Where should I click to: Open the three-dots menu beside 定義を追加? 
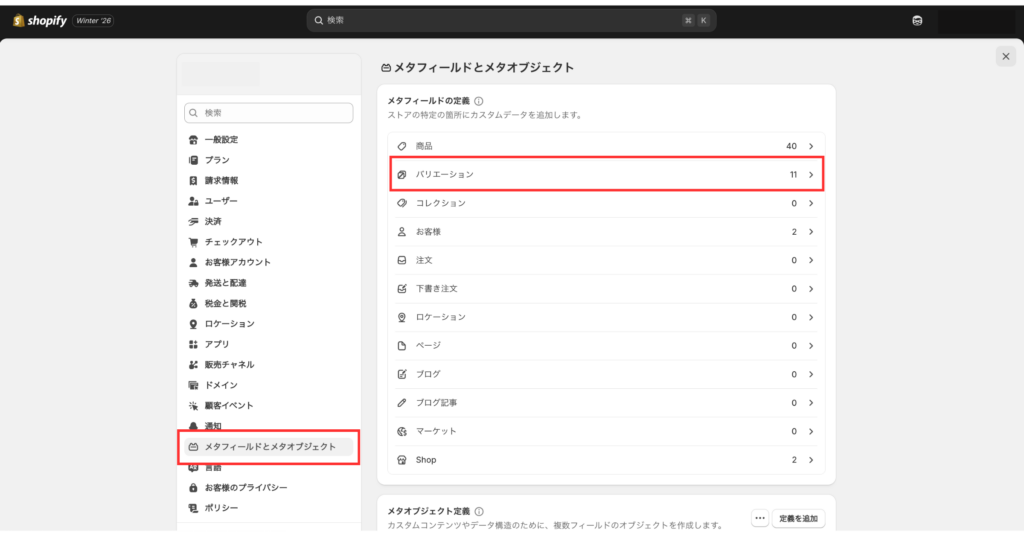coord(760,518)
